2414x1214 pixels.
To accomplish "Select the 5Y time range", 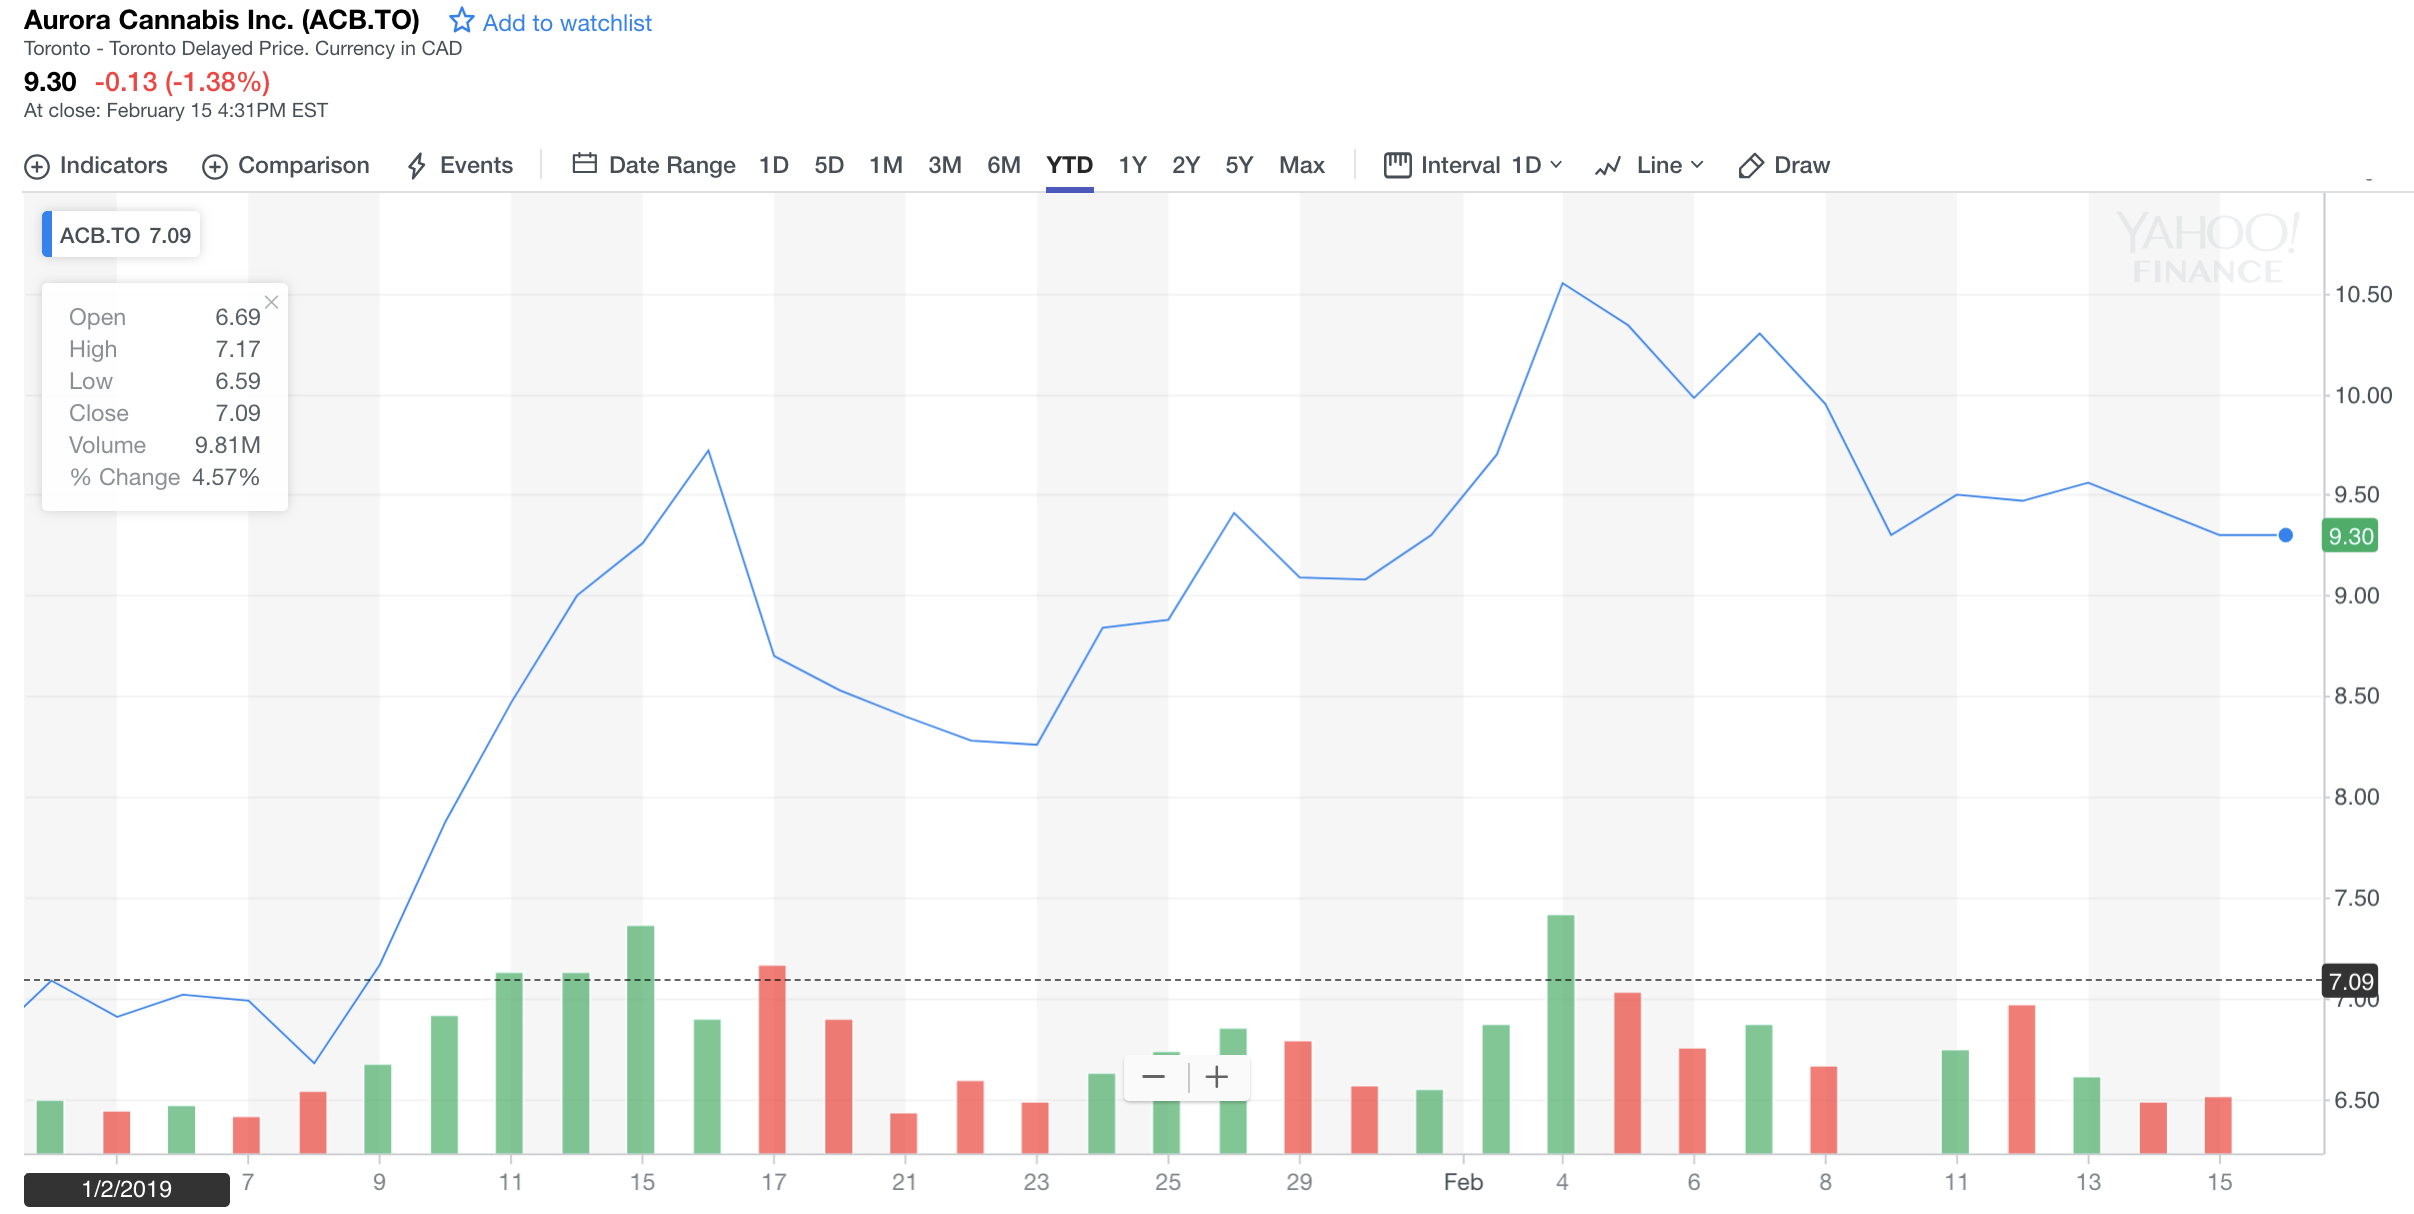I will pos(1238,165).
